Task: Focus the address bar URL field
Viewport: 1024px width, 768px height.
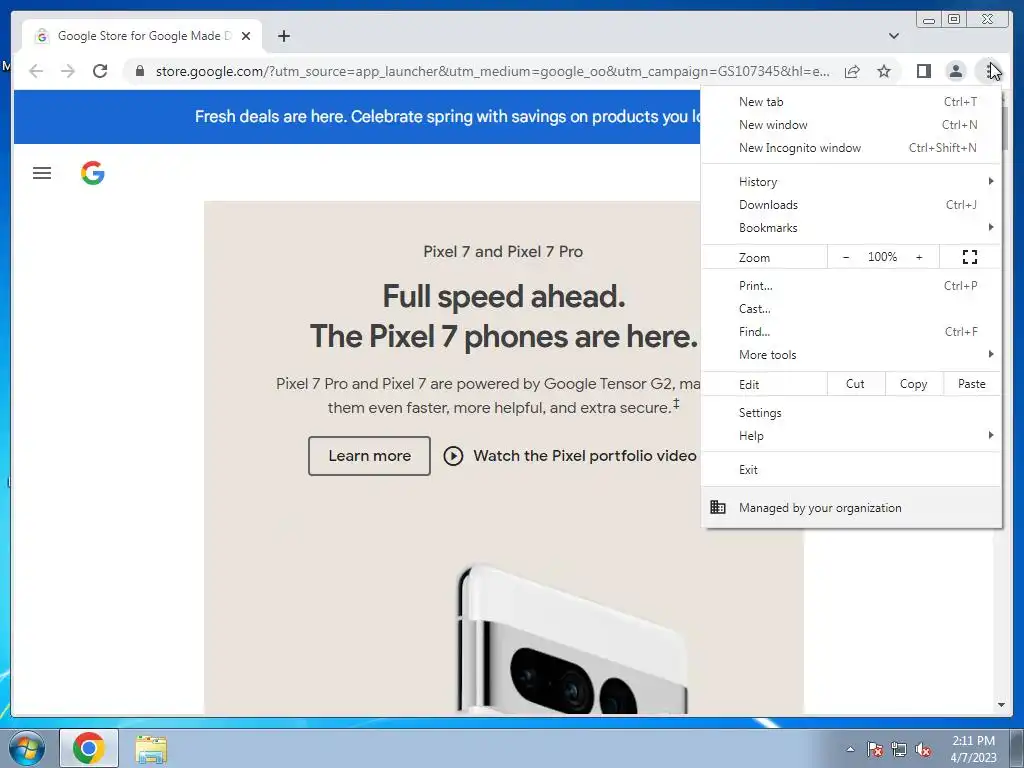Action: 492,71
